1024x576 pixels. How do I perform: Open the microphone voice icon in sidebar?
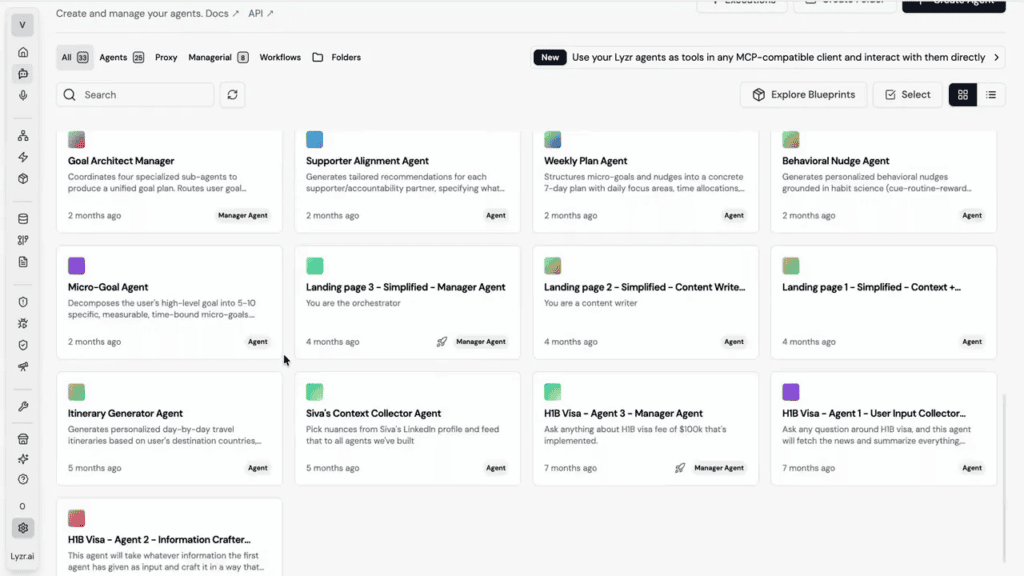(x=23, y=95)
